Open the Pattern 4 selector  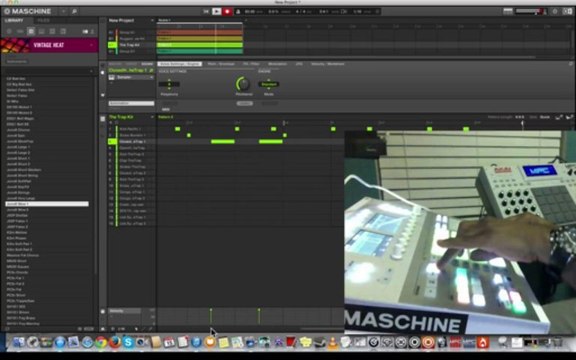pos(166,117)
